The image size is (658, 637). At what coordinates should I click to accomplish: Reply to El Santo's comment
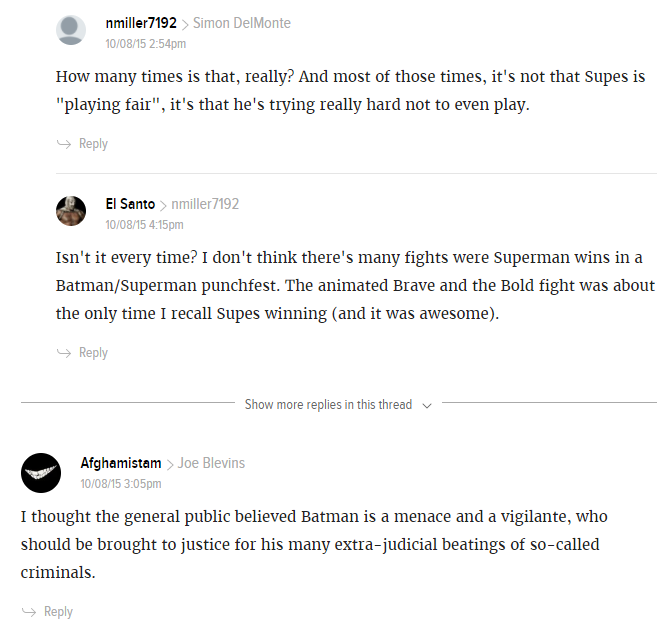[93, 353]
